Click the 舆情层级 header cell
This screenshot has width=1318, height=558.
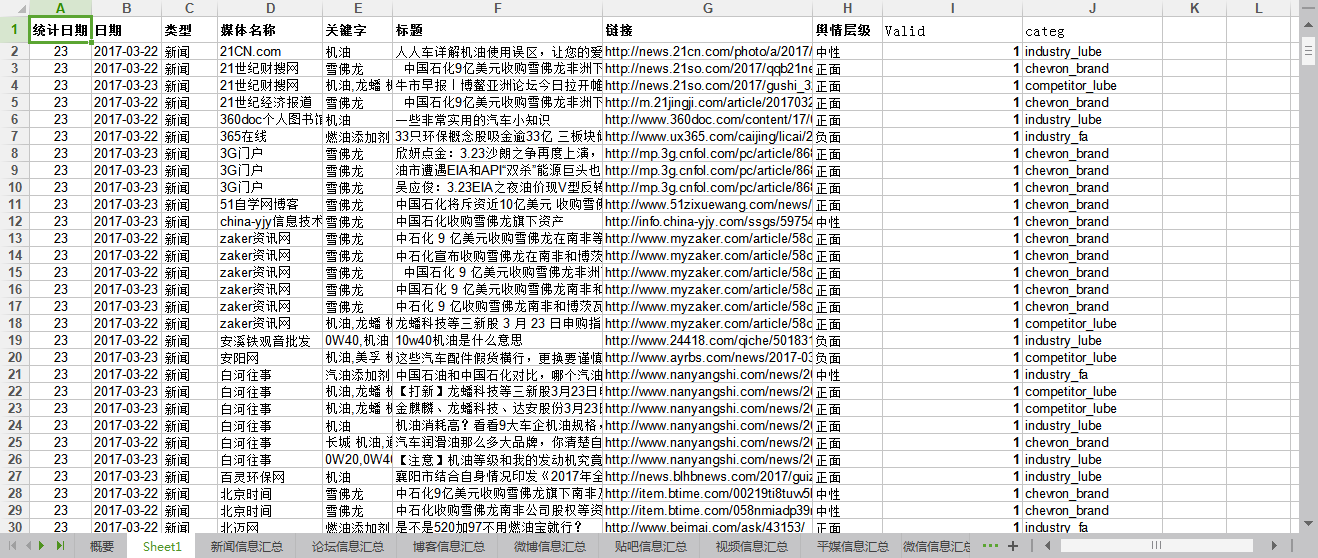tap(848, 30)
